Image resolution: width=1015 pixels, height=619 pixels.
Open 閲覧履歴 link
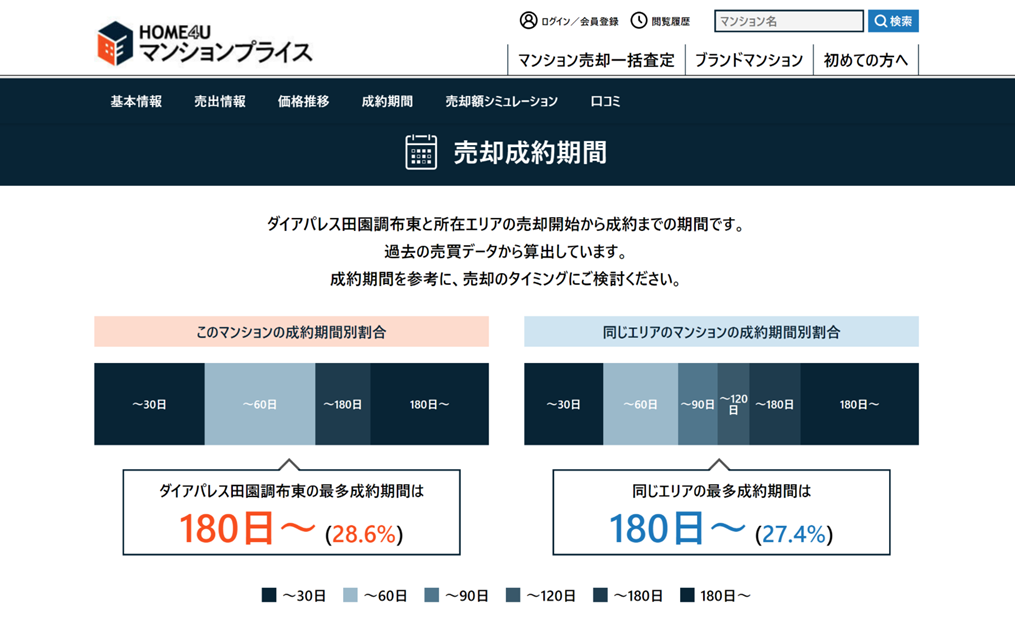(x=671, y=21)
